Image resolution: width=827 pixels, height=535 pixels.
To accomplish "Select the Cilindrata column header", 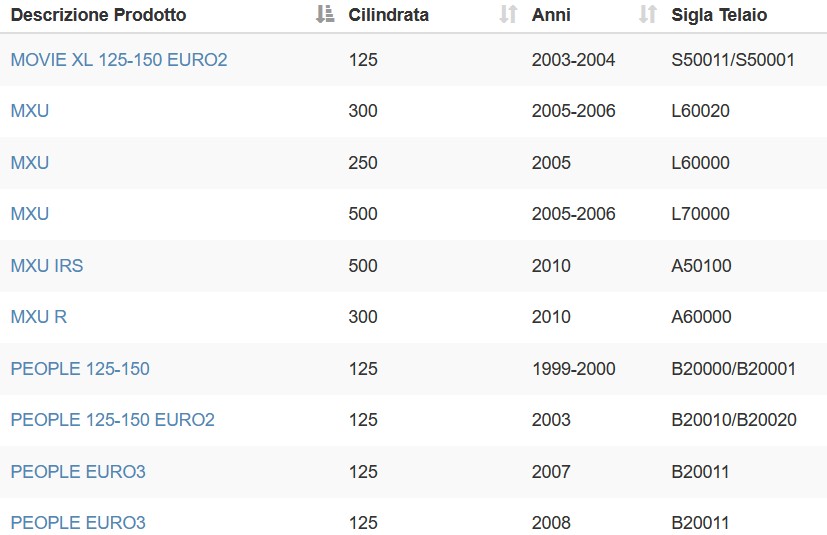I will pos(388,15).
